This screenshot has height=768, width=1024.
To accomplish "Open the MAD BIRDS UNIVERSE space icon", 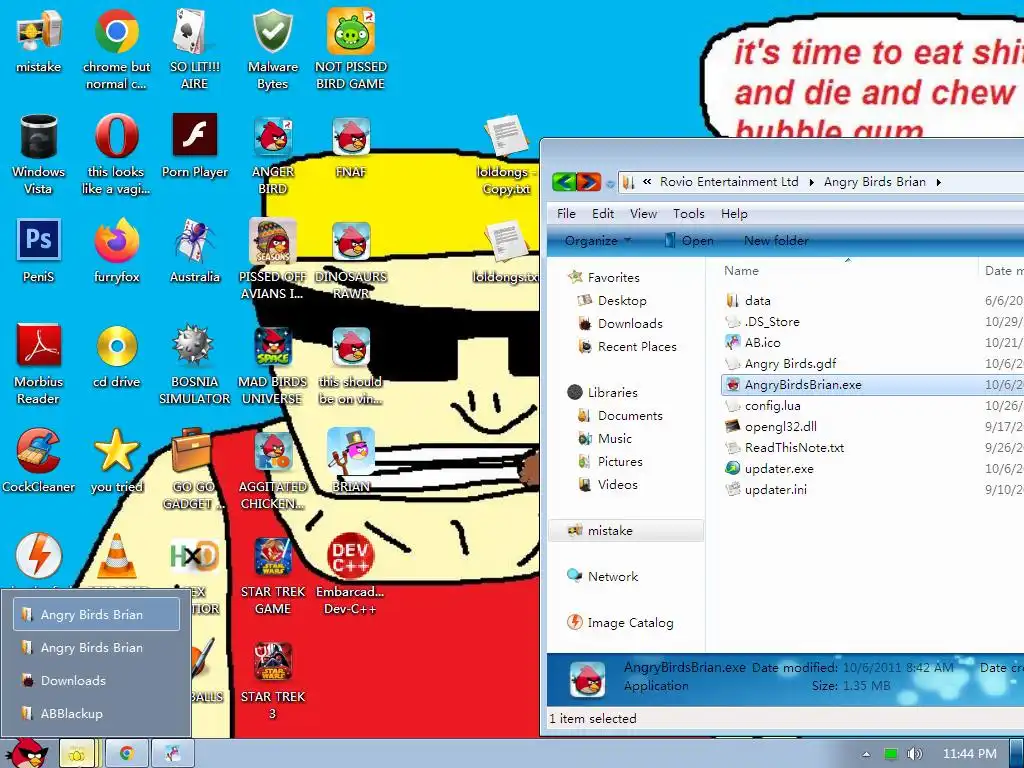I will pyautogui.click(x=272, y=364).
